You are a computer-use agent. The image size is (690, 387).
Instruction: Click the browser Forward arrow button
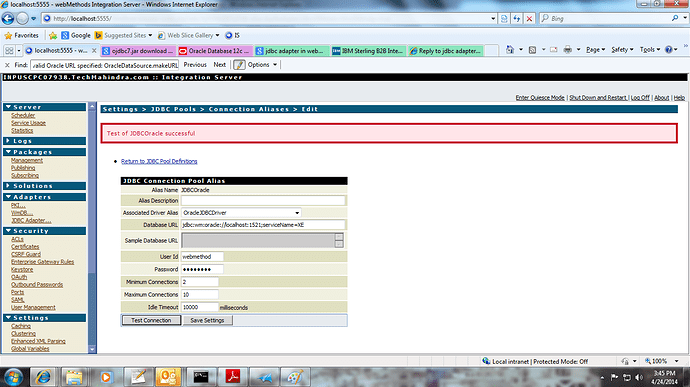[x=22, y=18]
